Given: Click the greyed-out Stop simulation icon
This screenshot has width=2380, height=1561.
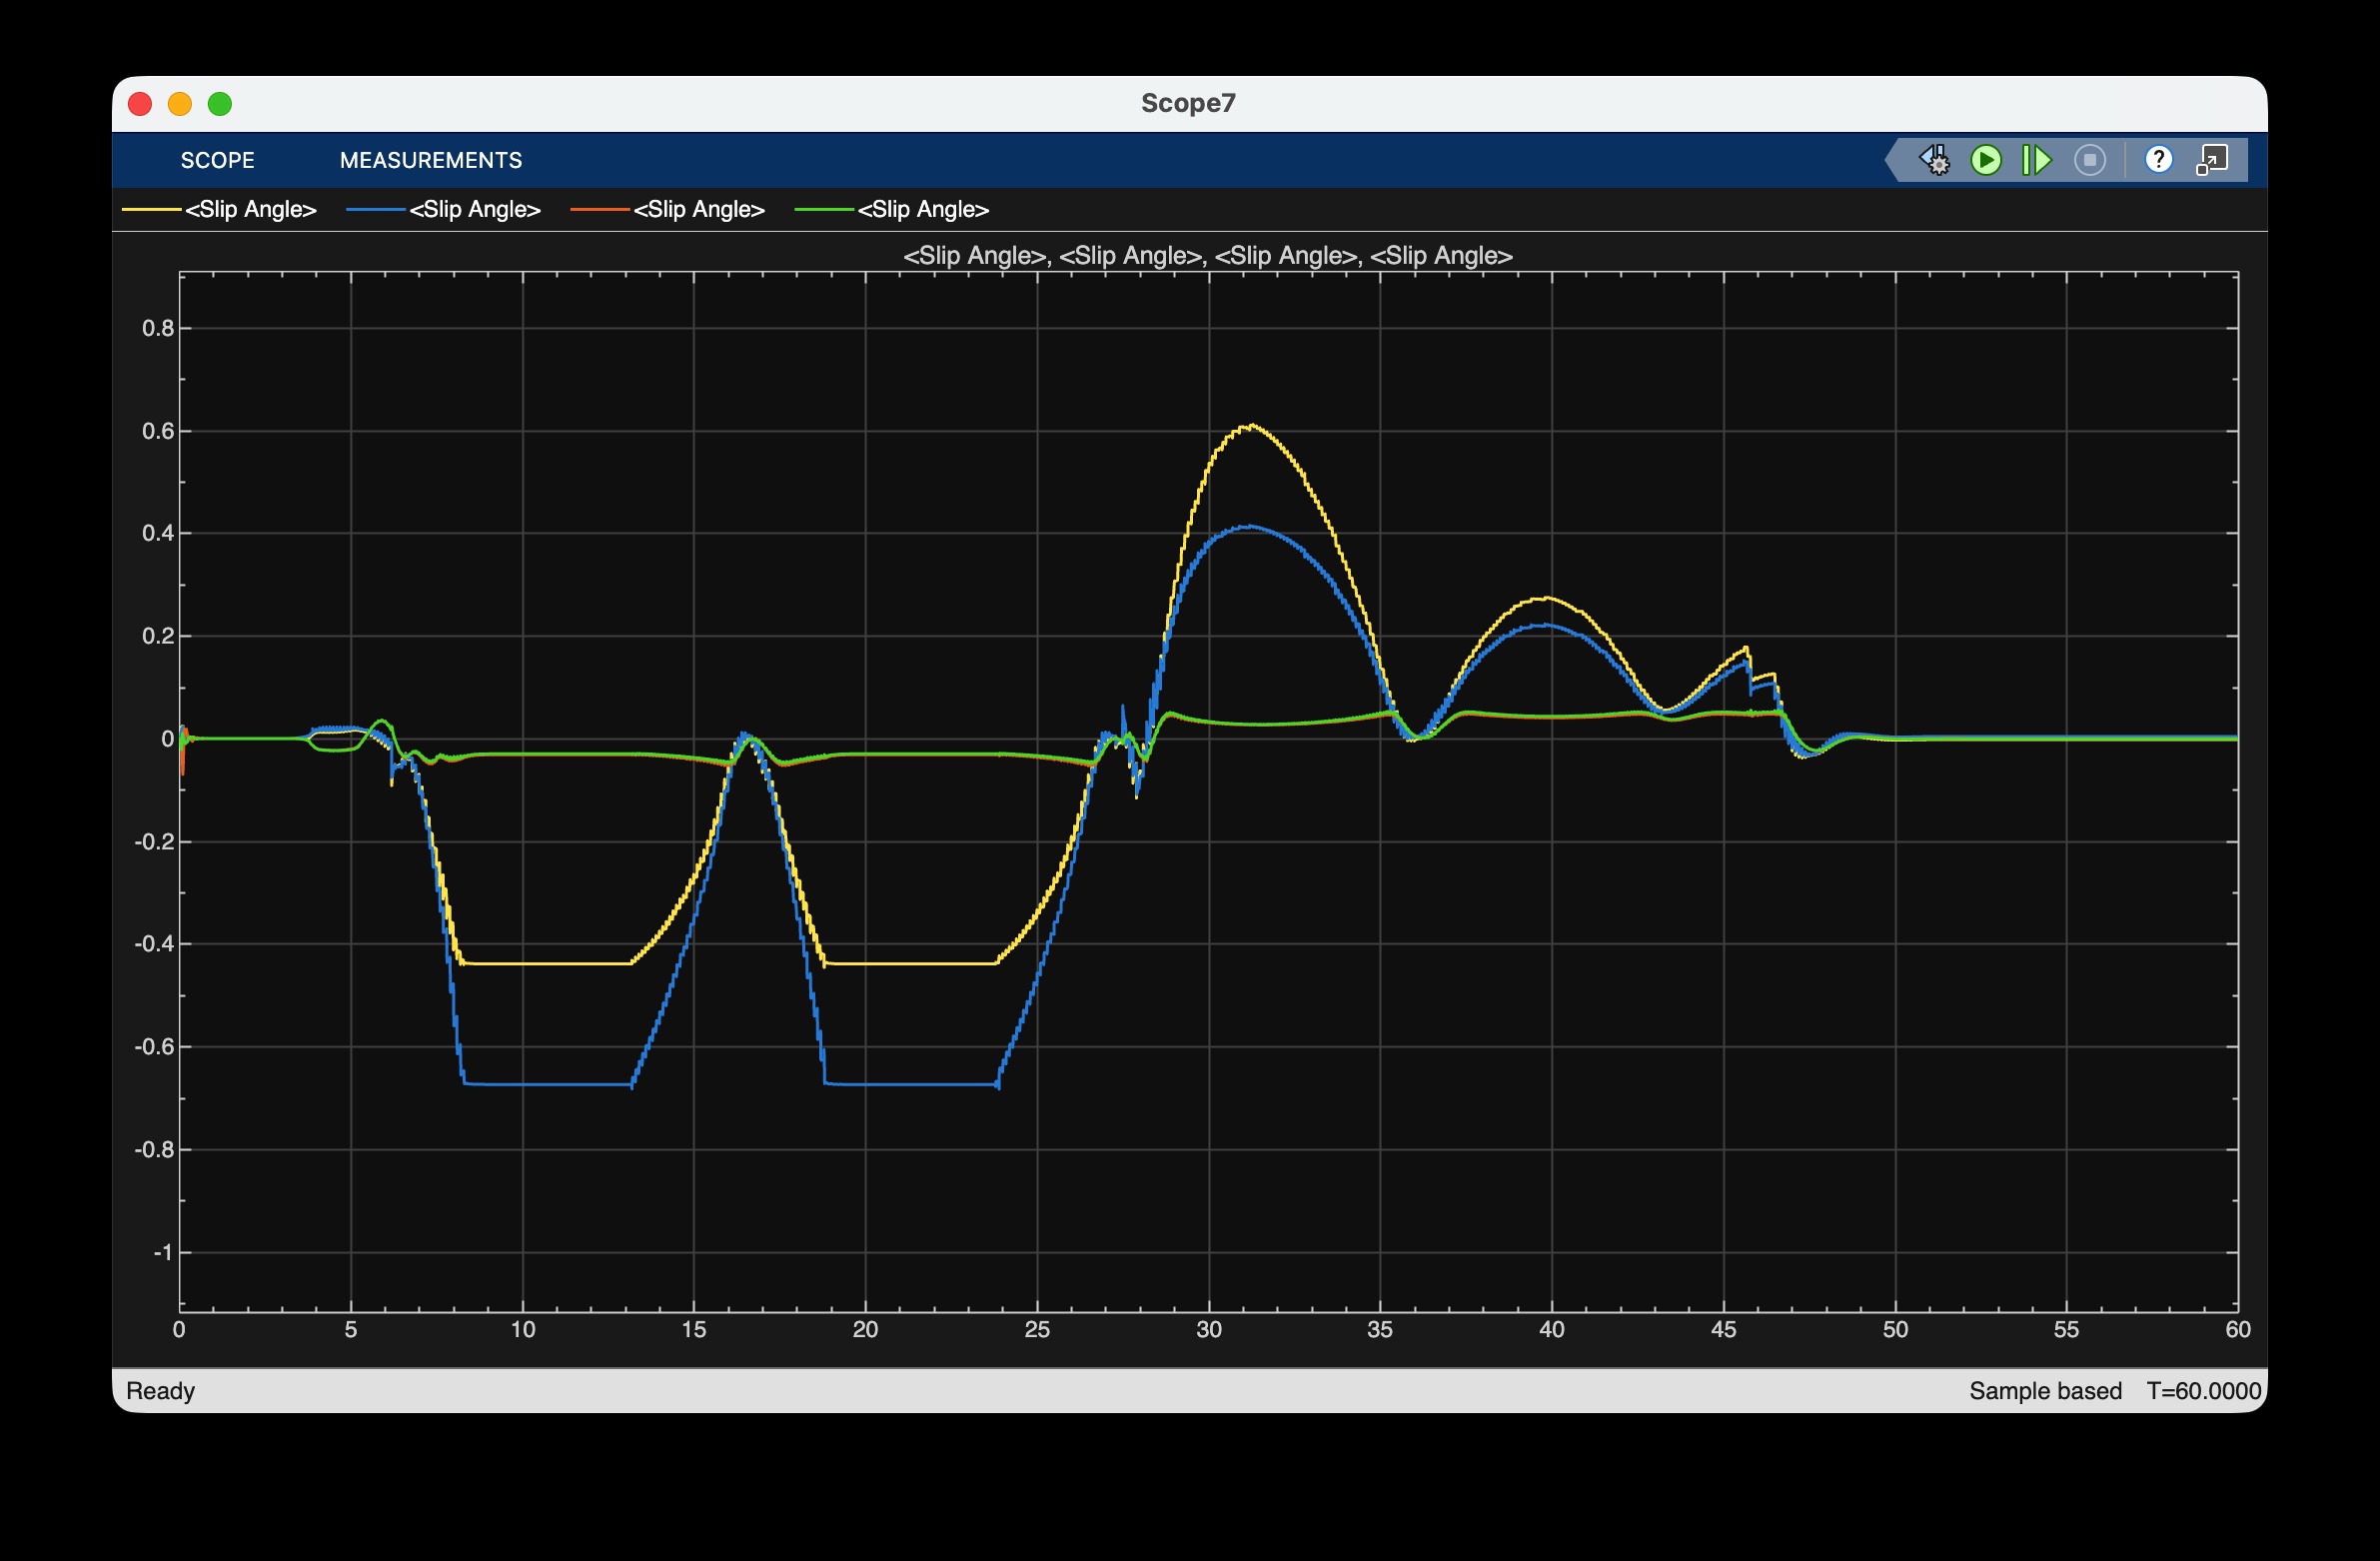Looking at the screenshot, I should click(2089, 160).
